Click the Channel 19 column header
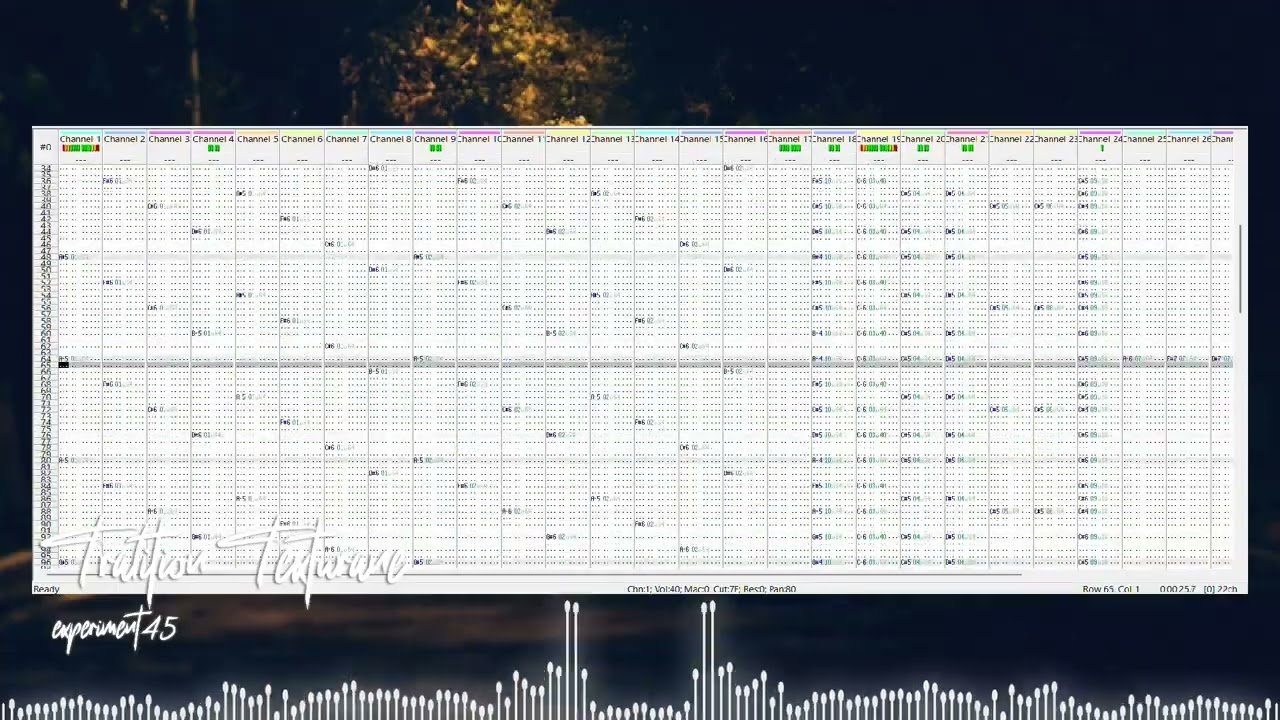This screenshot has height=720, width=1280. click(878, 139)
